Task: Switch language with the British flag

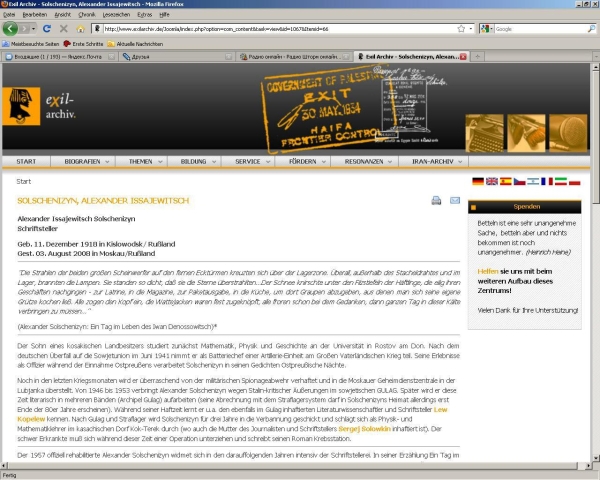Action: [x=492, y=181]
